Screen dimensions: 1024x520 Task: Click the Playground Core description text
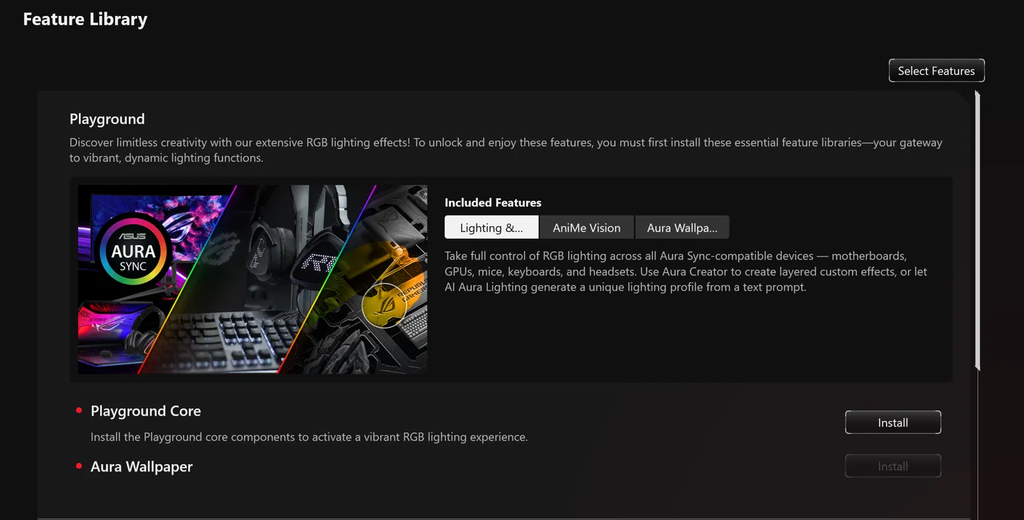(x=309, y=437)
